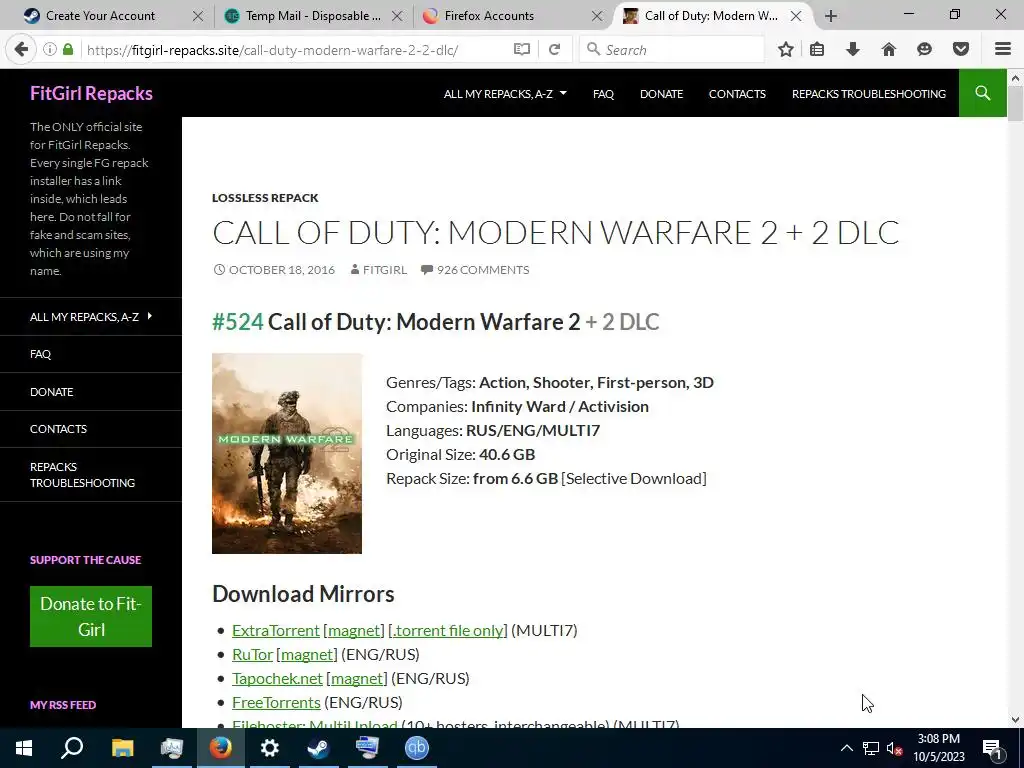
Task: Open FAQ in the left sidebar
Action: click(40, 354)
